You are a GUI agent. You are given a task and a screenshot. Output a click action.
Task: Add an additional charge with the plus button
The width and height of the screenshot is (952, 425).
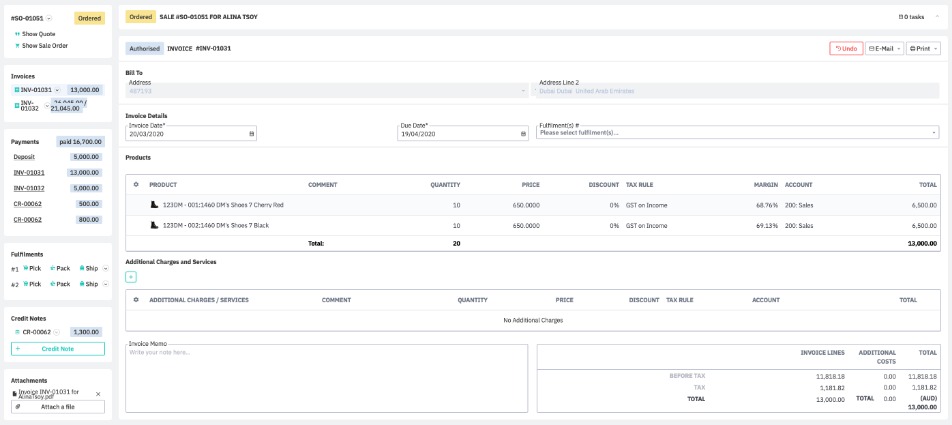(x=131, y=277)
